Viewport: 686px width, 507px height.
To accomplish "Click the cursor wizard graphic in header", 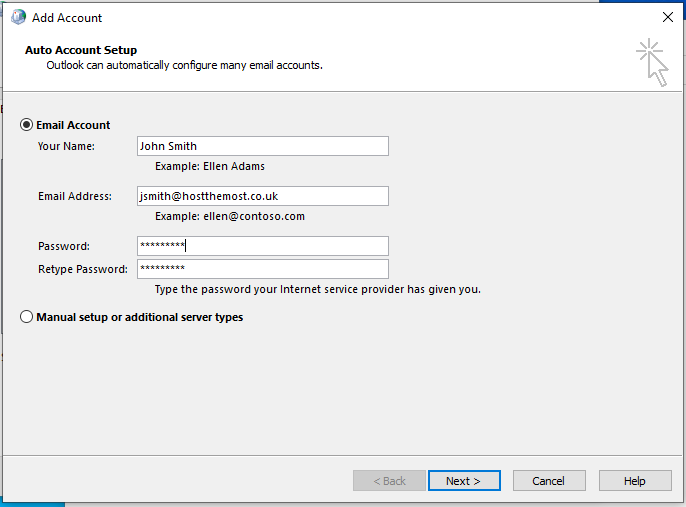I will tap(652, 63).
